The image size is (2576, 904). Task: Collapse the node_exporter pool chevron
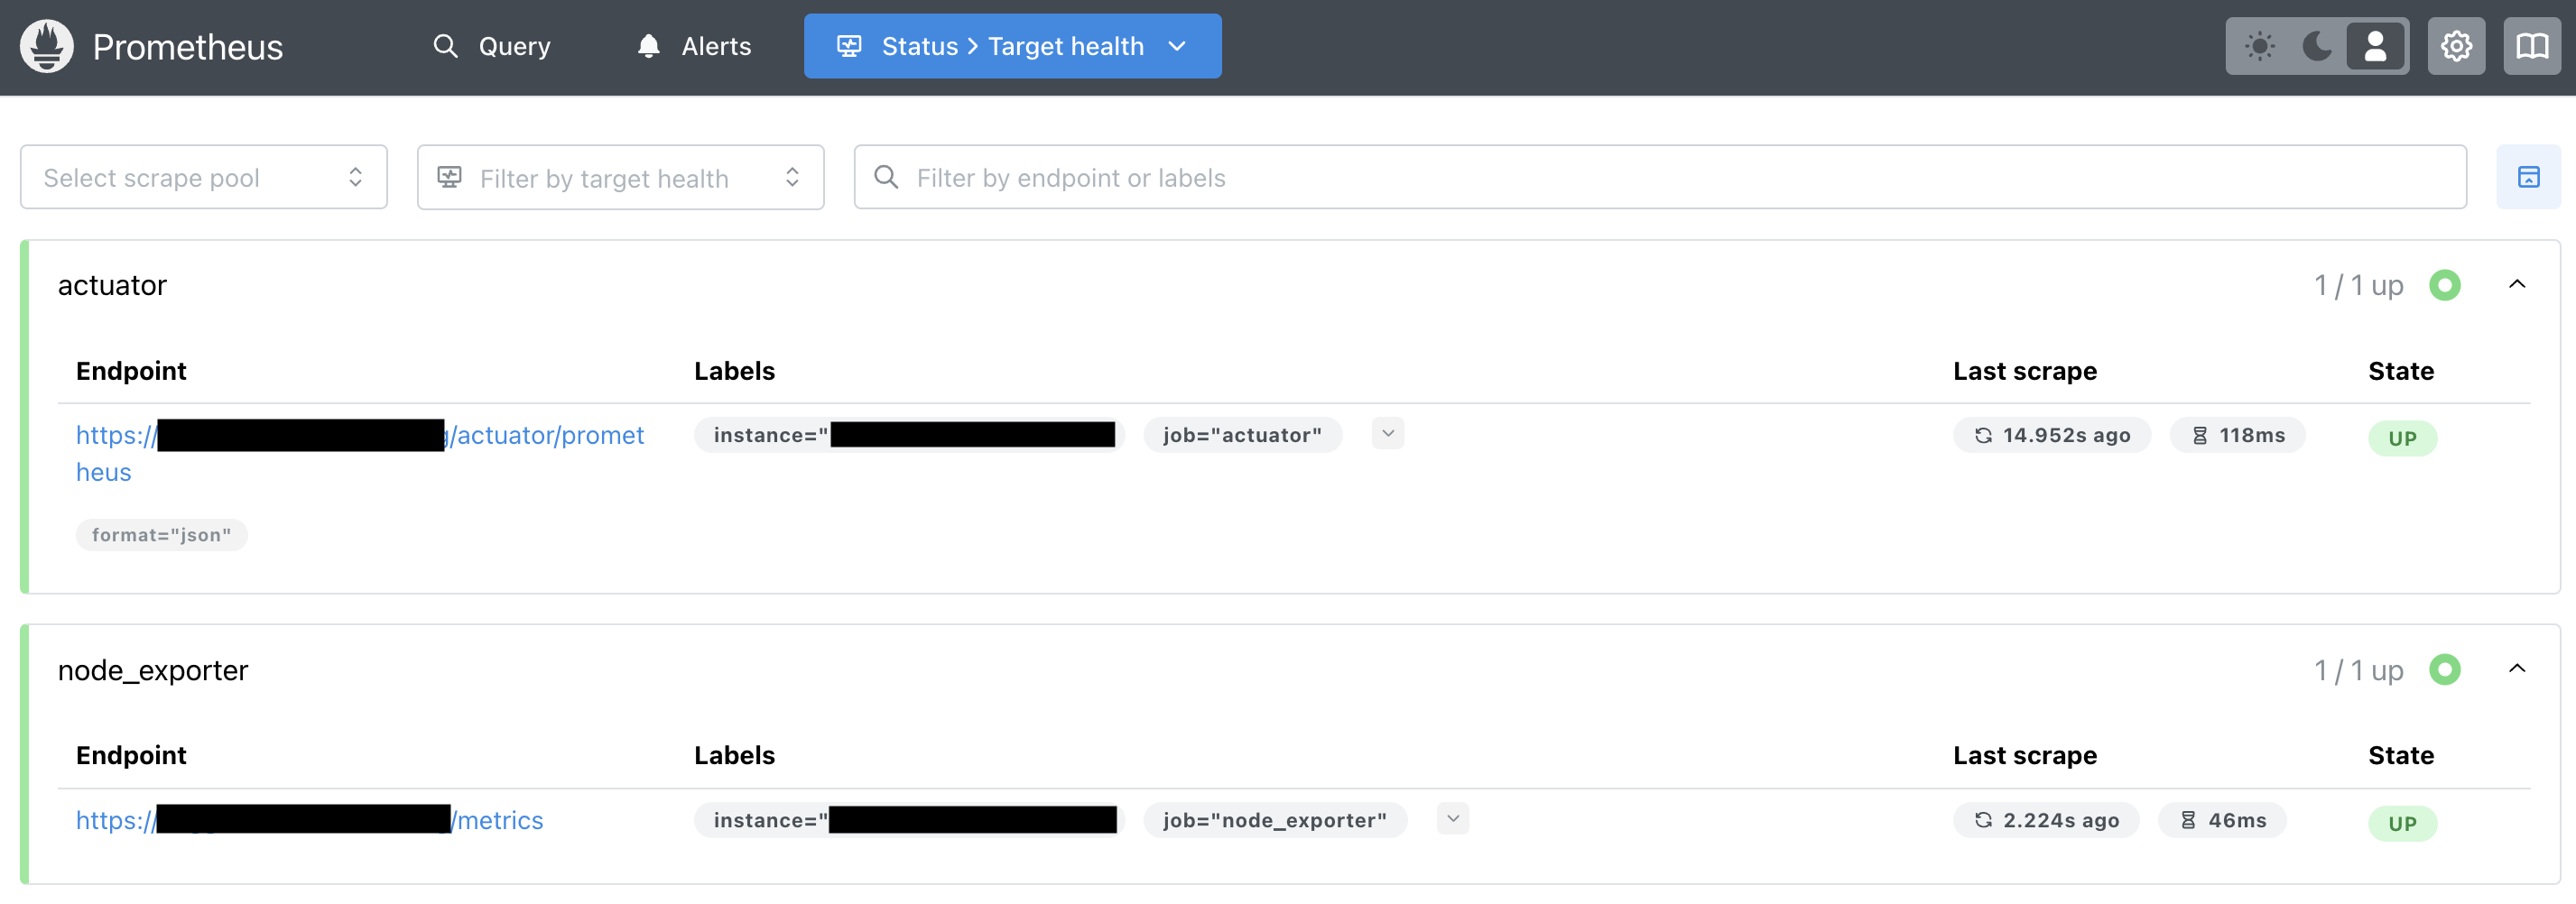click(x=2517, y=669)
